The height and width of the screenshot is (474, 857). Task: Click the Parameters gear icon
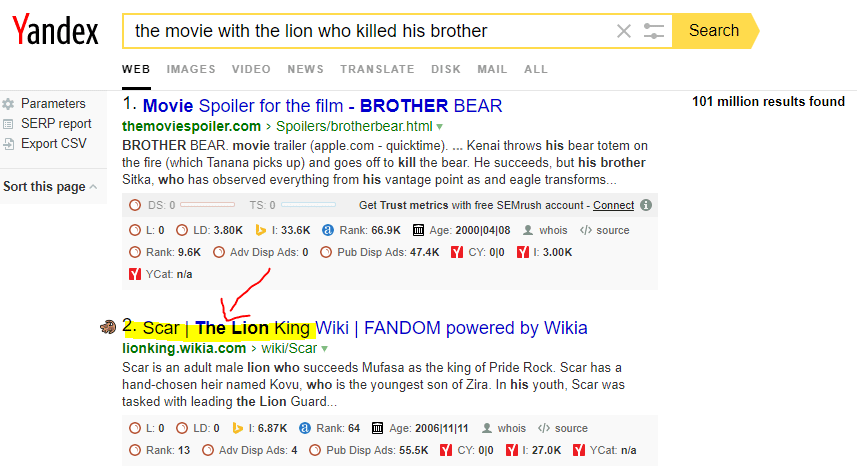point(8,104)
